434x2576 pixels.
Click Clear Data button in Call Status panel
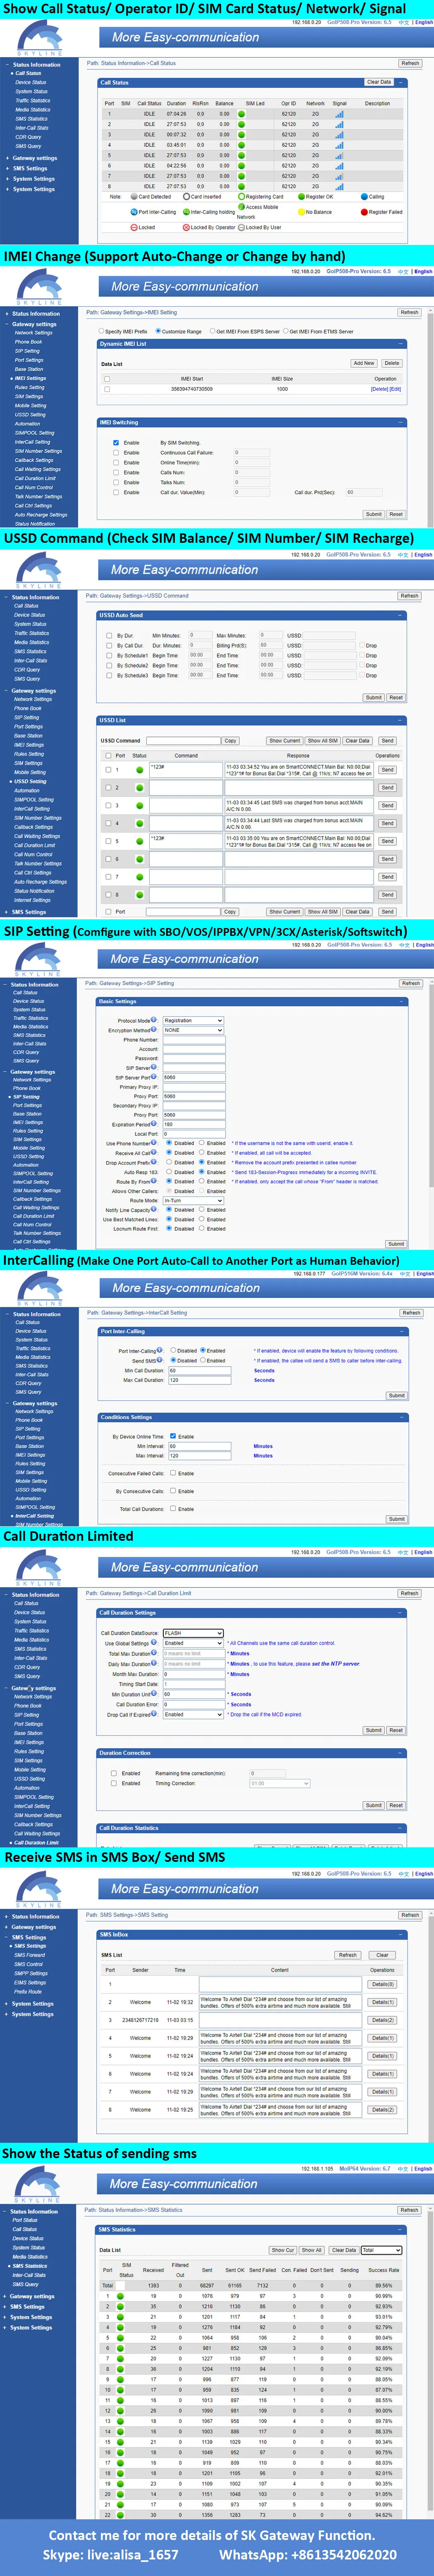point(379,82)
